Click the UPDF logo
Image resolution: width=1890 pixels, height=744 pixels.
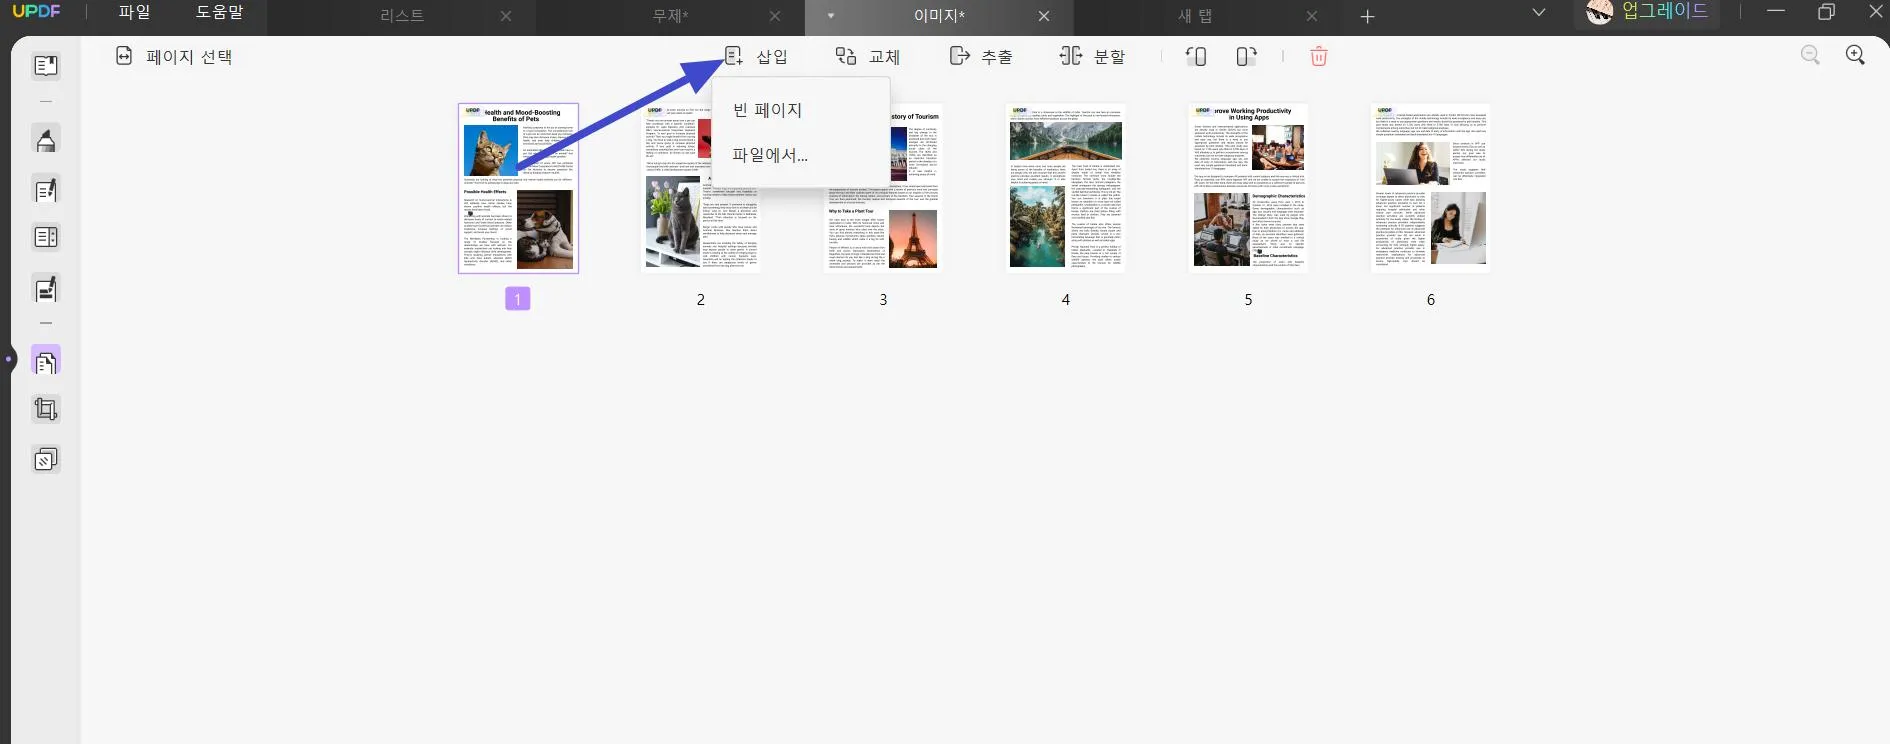click(x=36, y=12)
